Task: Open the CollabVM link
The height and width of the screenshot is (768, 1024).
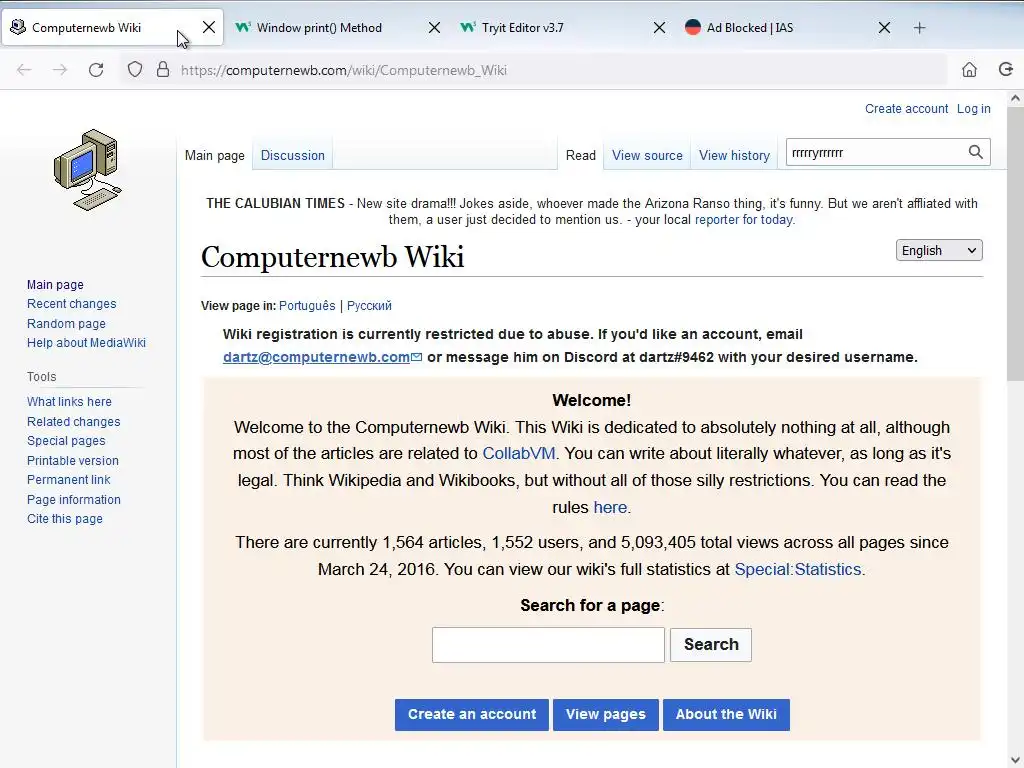Action: tap(519, 453)
